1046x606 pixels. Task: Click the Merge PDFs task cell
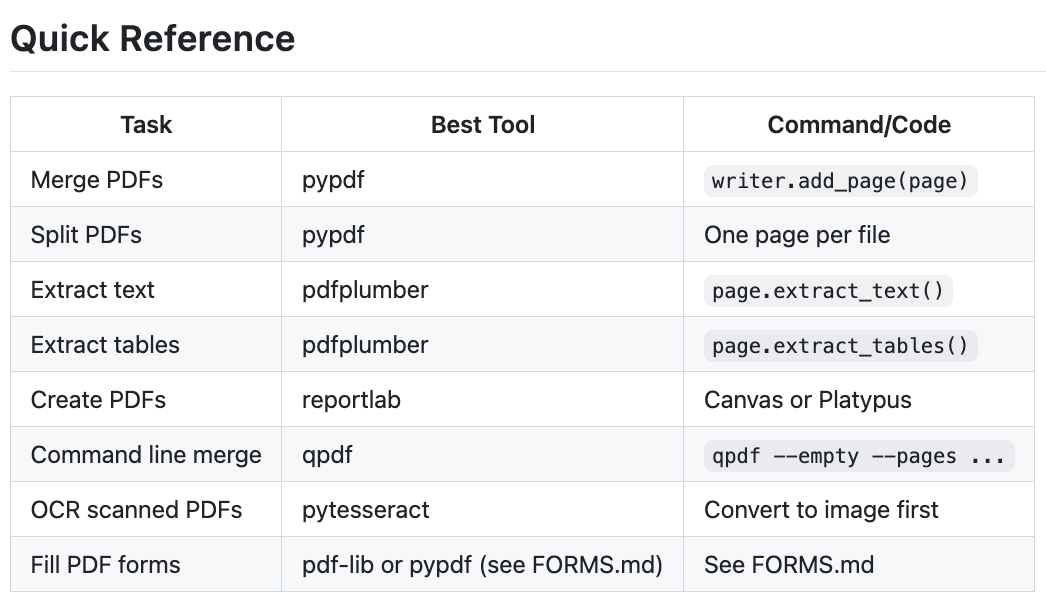coord(97,180)
